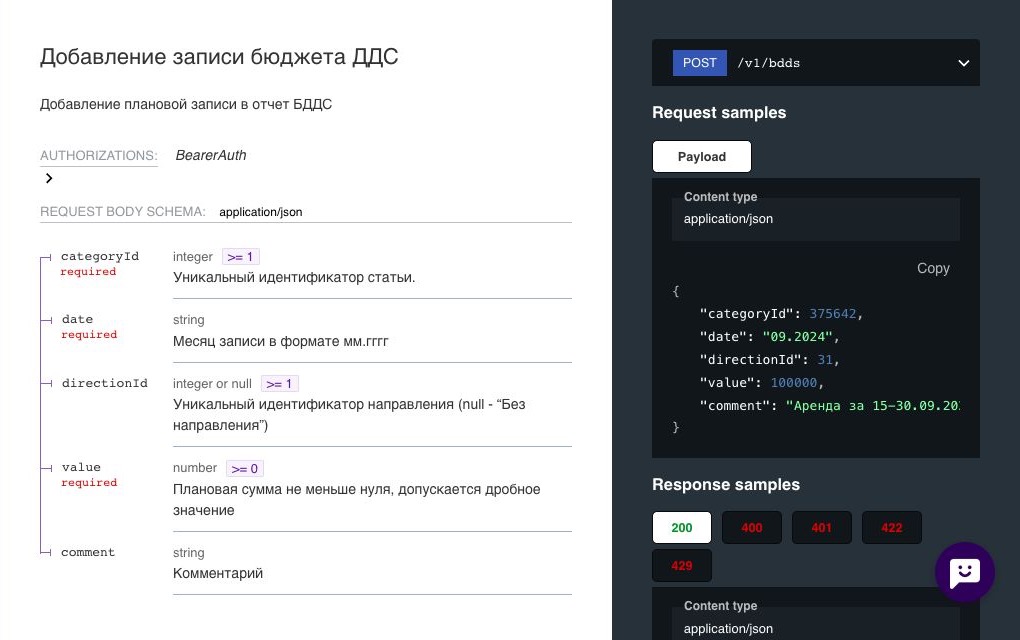
Task: Click the 'Request samples' heading
Action: (719, 113)
